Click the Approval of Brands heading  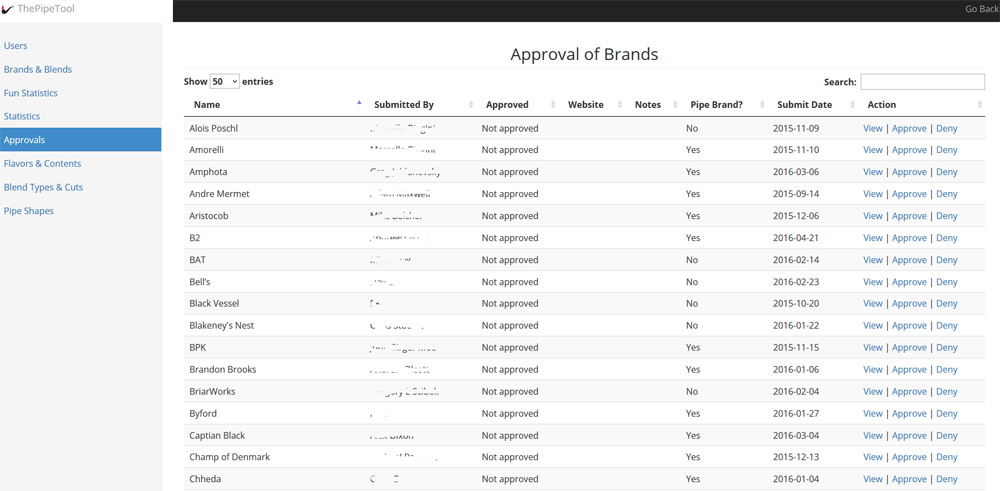pyautogui.click(x=584, y=54)
